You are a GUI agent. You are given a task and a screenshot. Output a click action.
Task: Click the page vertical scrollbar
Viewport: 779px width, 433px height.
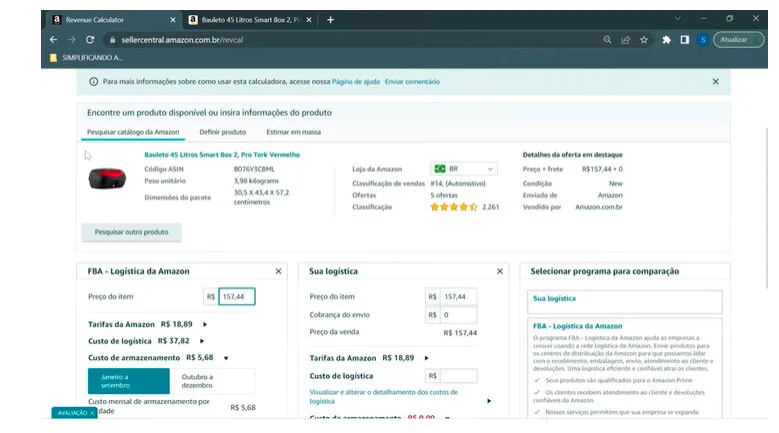(x=767, y=209)
